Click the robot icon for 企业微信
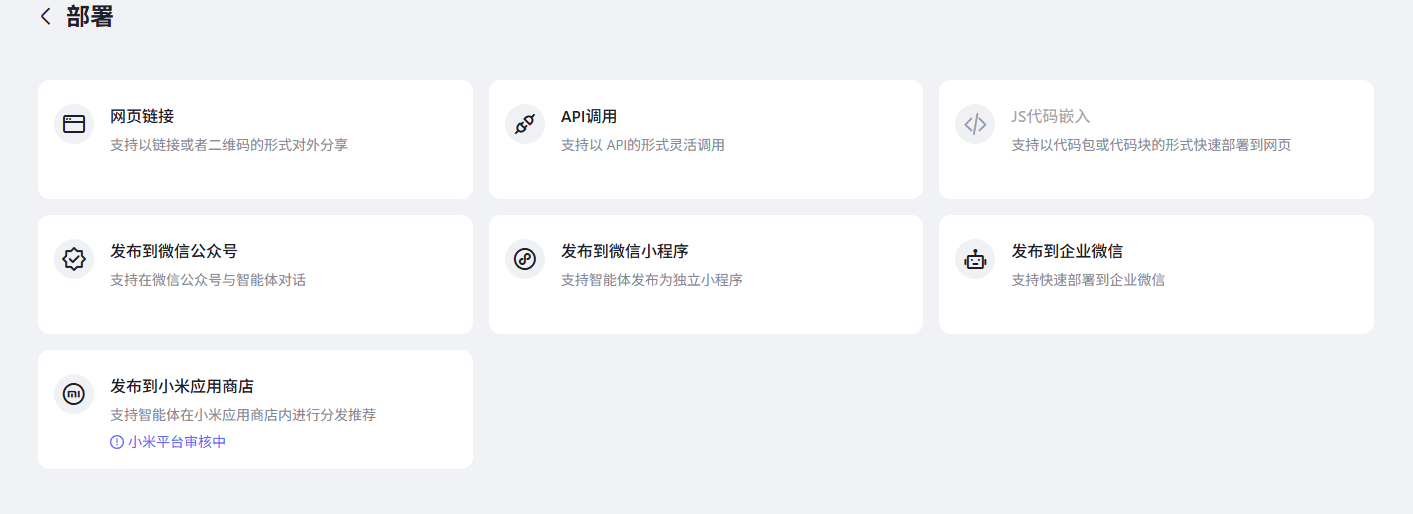The image size is (1413, 514). [x=975, y=259]
